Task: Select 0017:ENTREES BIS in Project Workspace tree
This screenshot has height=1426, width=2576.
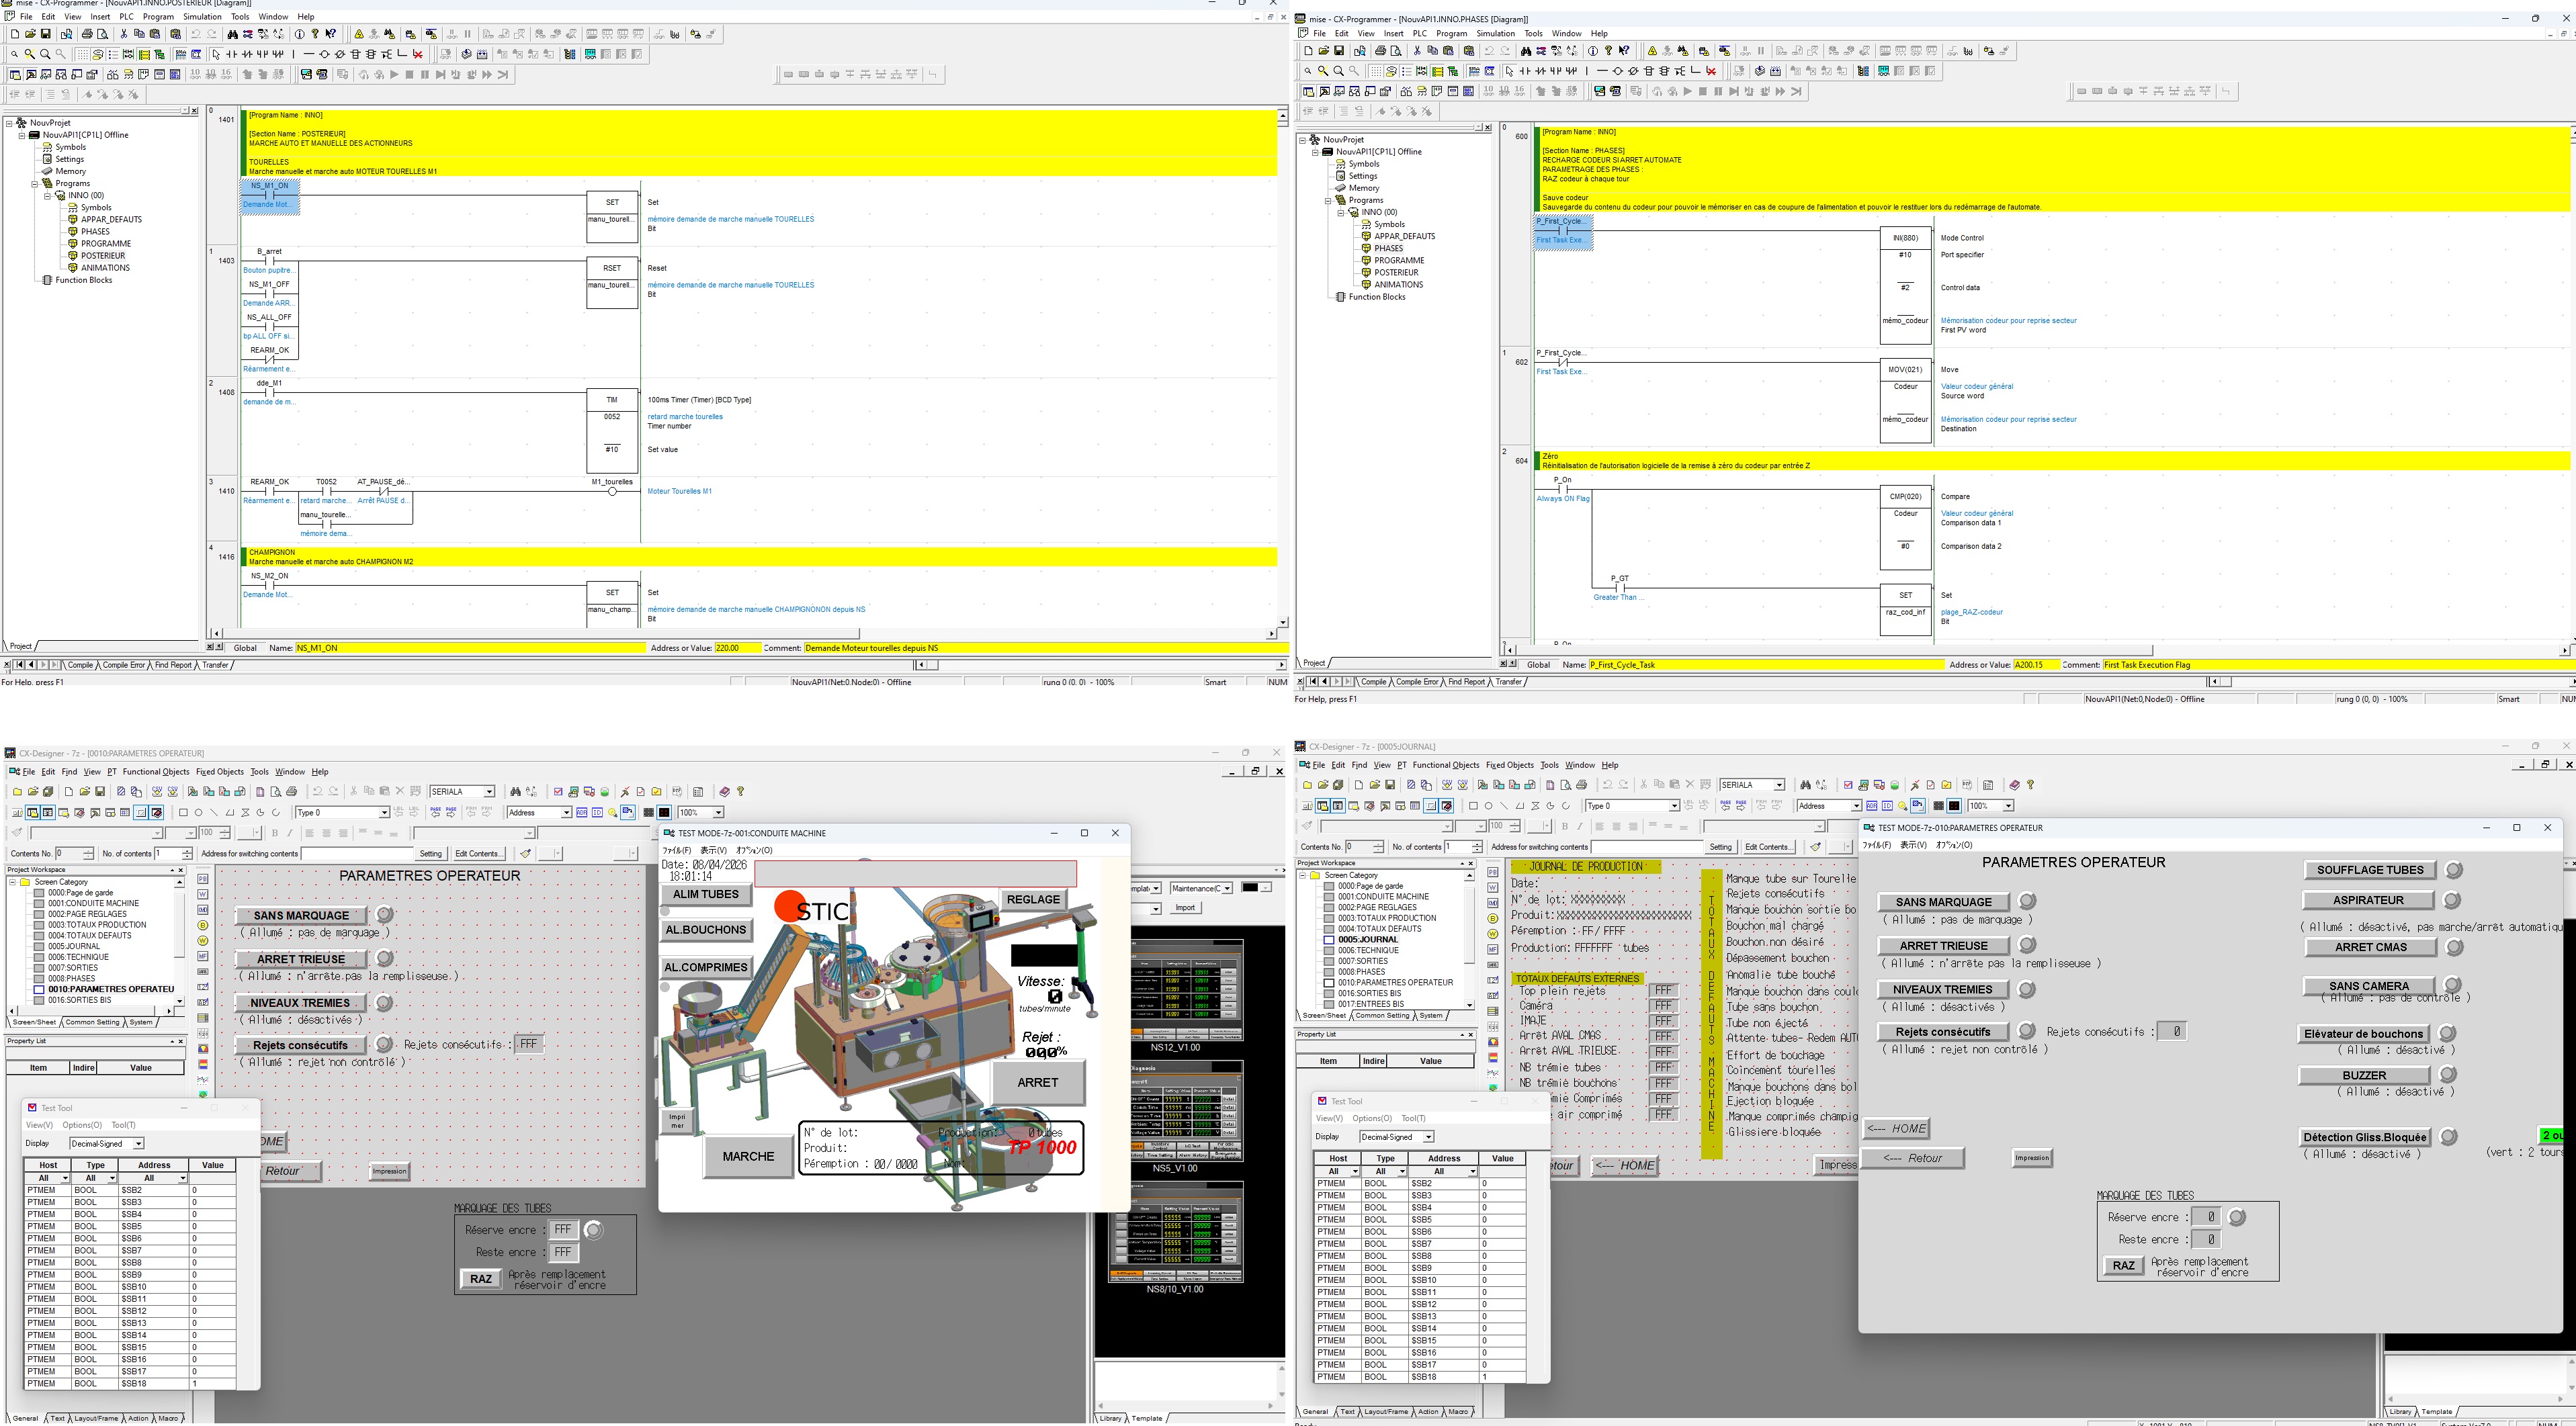Action: [1370, 1004]
